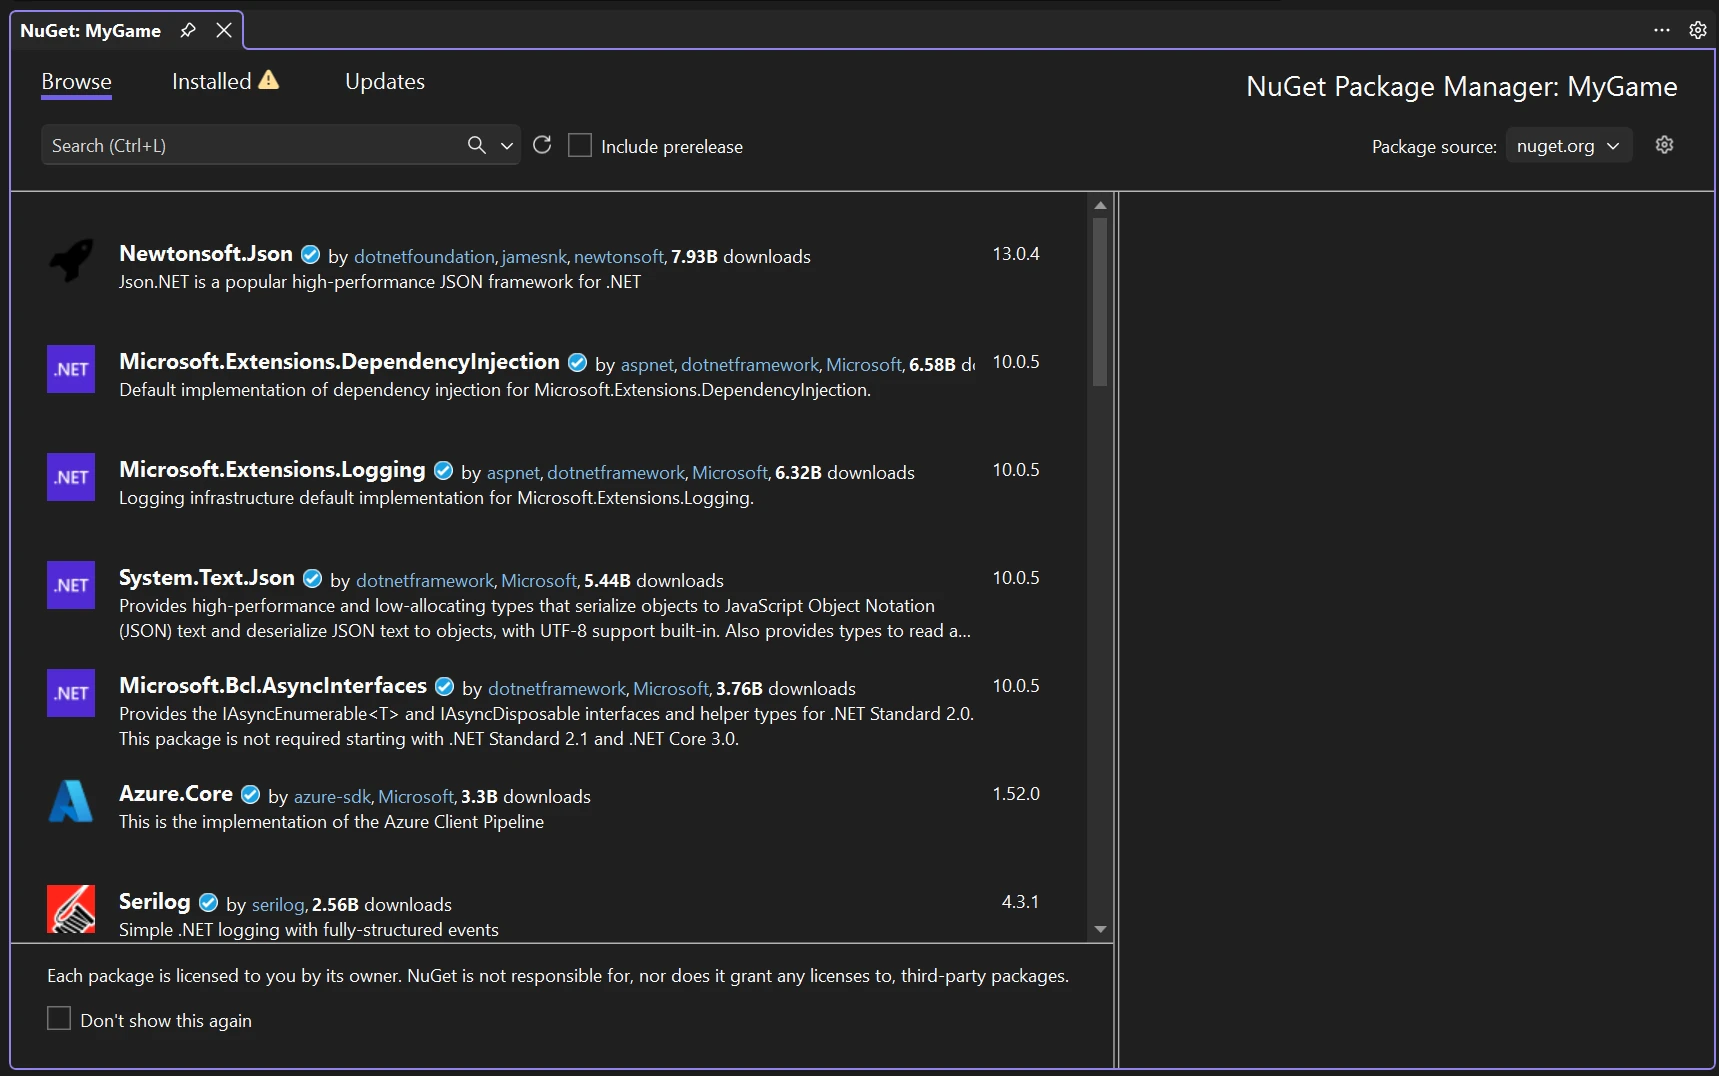
Task: Click the Microsoft.Bcl.AsyncInterfaces .NET icon
Action: [71, 693]
